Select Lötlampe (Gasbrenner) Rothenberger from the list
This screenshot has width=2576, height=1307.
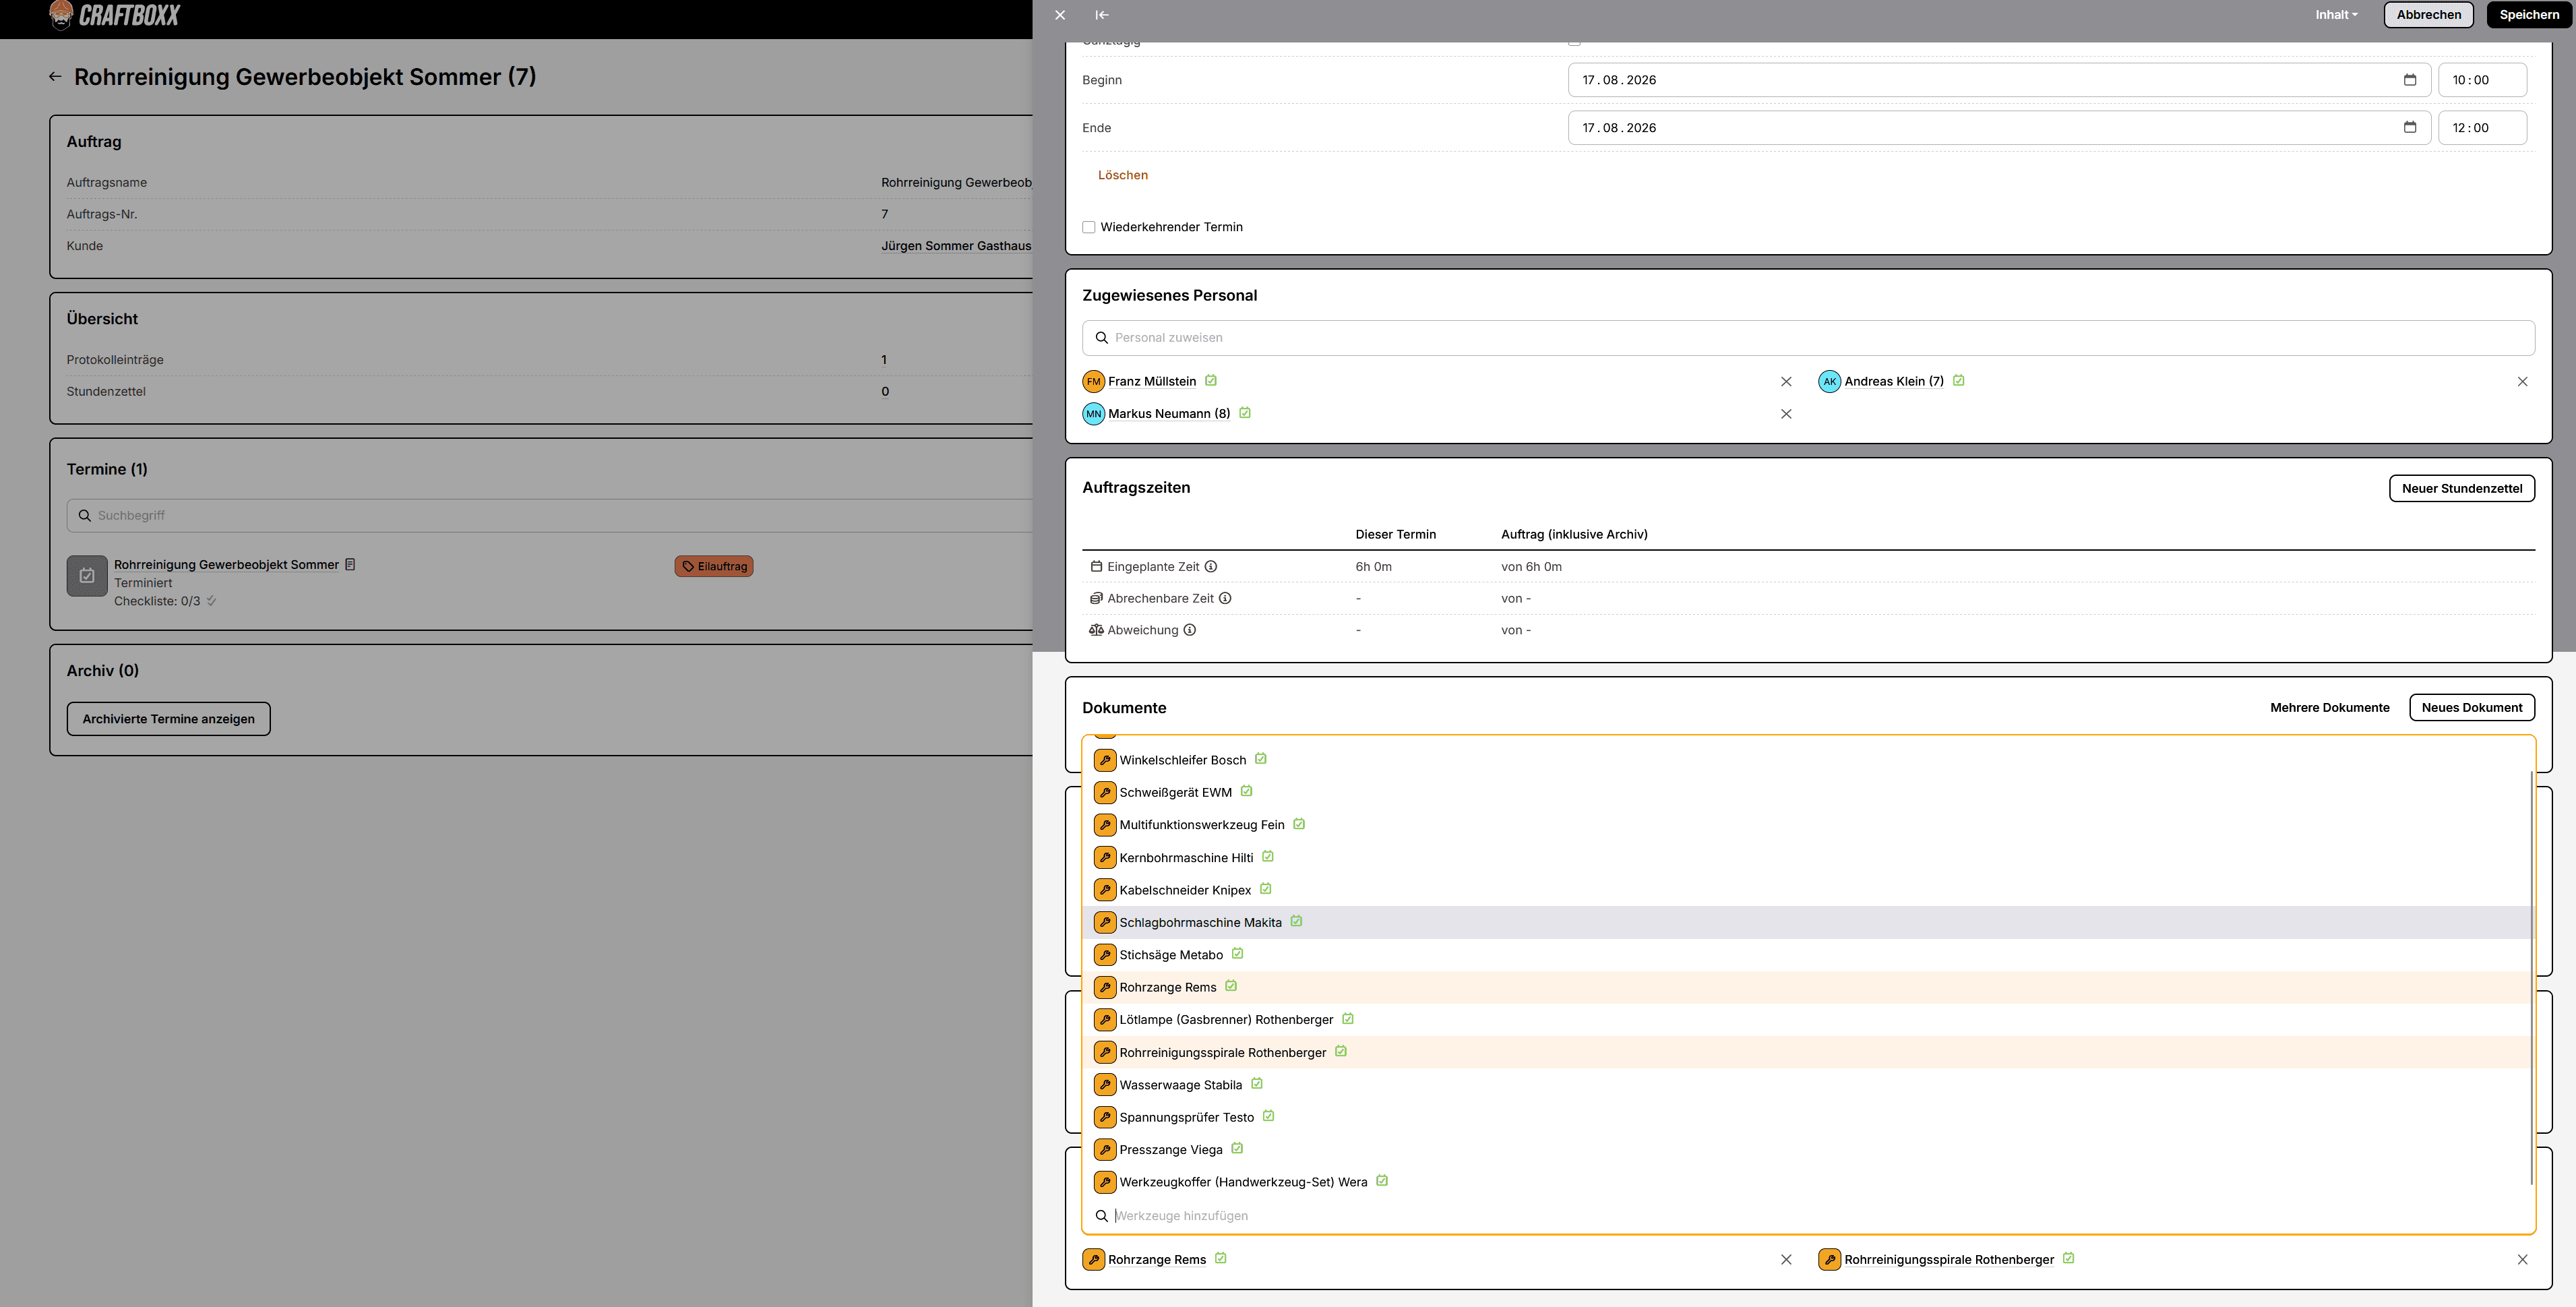[1808, 1020]
